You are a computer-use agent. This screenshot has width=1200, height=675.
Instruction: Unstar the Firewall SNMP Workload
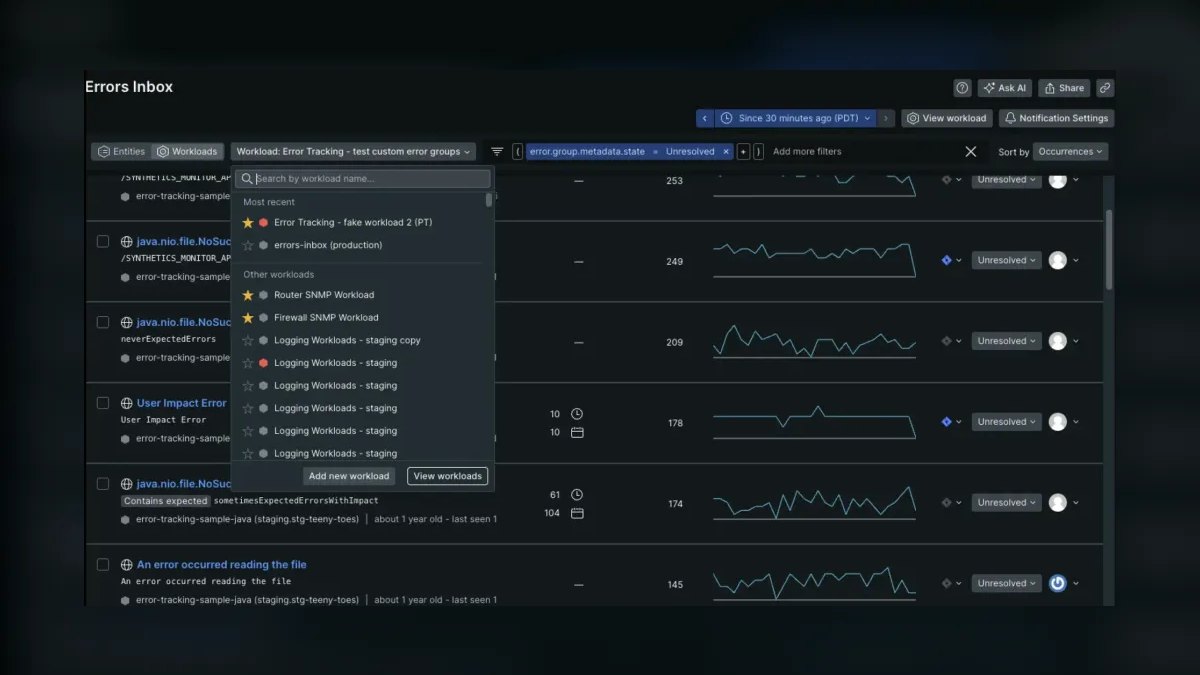click(x=248, y=318)
